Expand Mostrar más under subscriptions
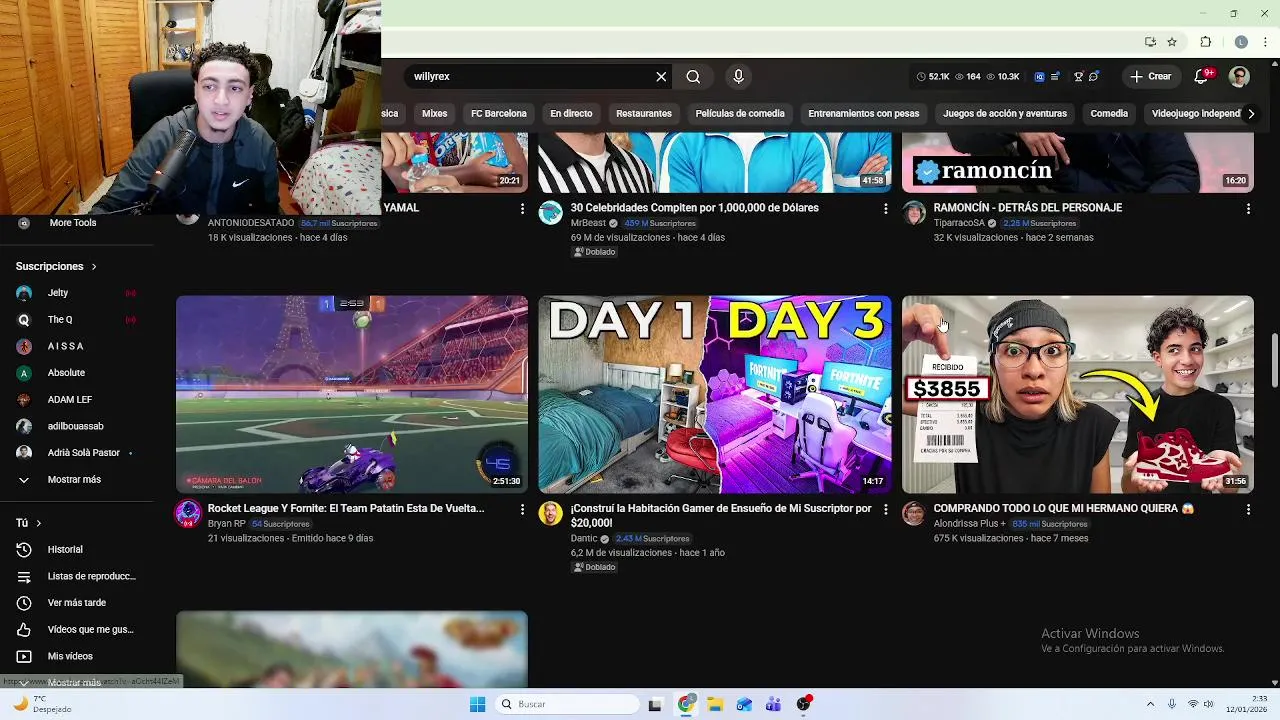The height and width of the screenshot is (720, 1280). tap(76, 480)
